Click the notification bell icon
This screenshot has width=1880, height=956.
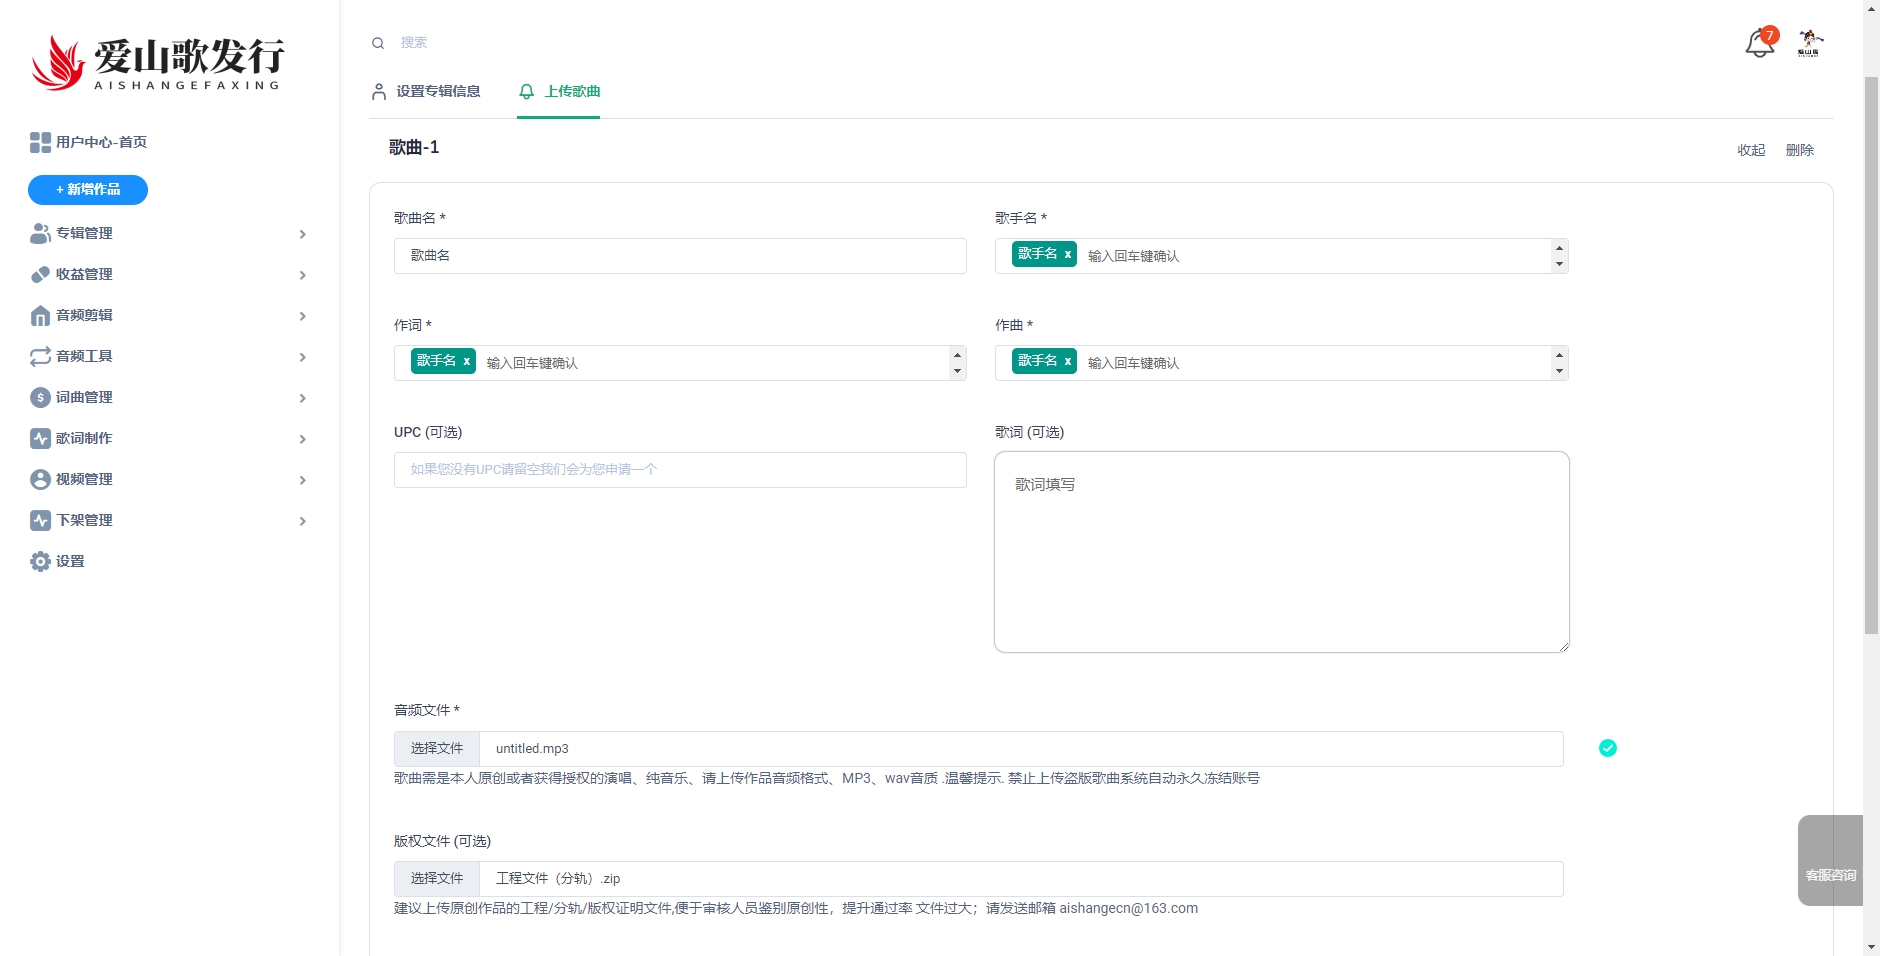[1759, 43]
